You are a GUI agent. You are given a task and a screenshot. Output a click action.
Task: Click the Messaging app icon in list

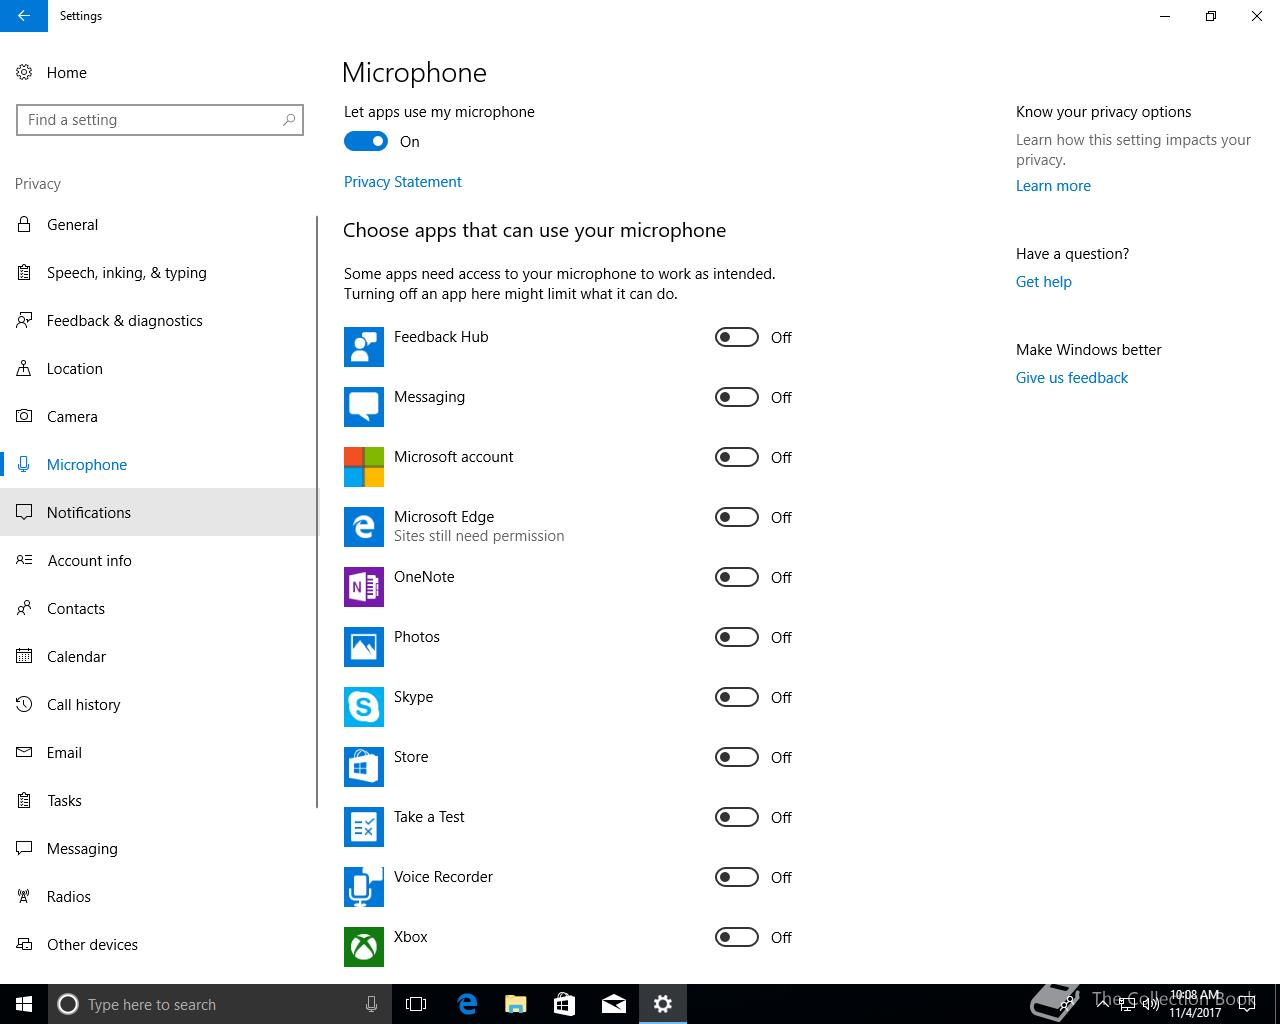[364, 407]
